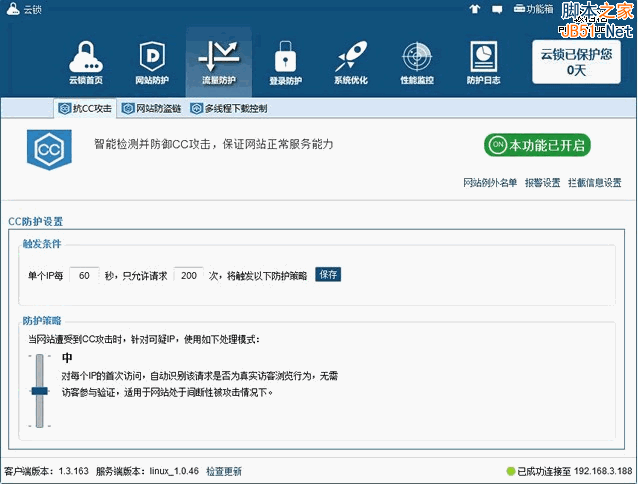This screenshot has width=638, height=484.
Task: Select the 流量防护 traffic protection icon
Action: [x=219, y=60]
